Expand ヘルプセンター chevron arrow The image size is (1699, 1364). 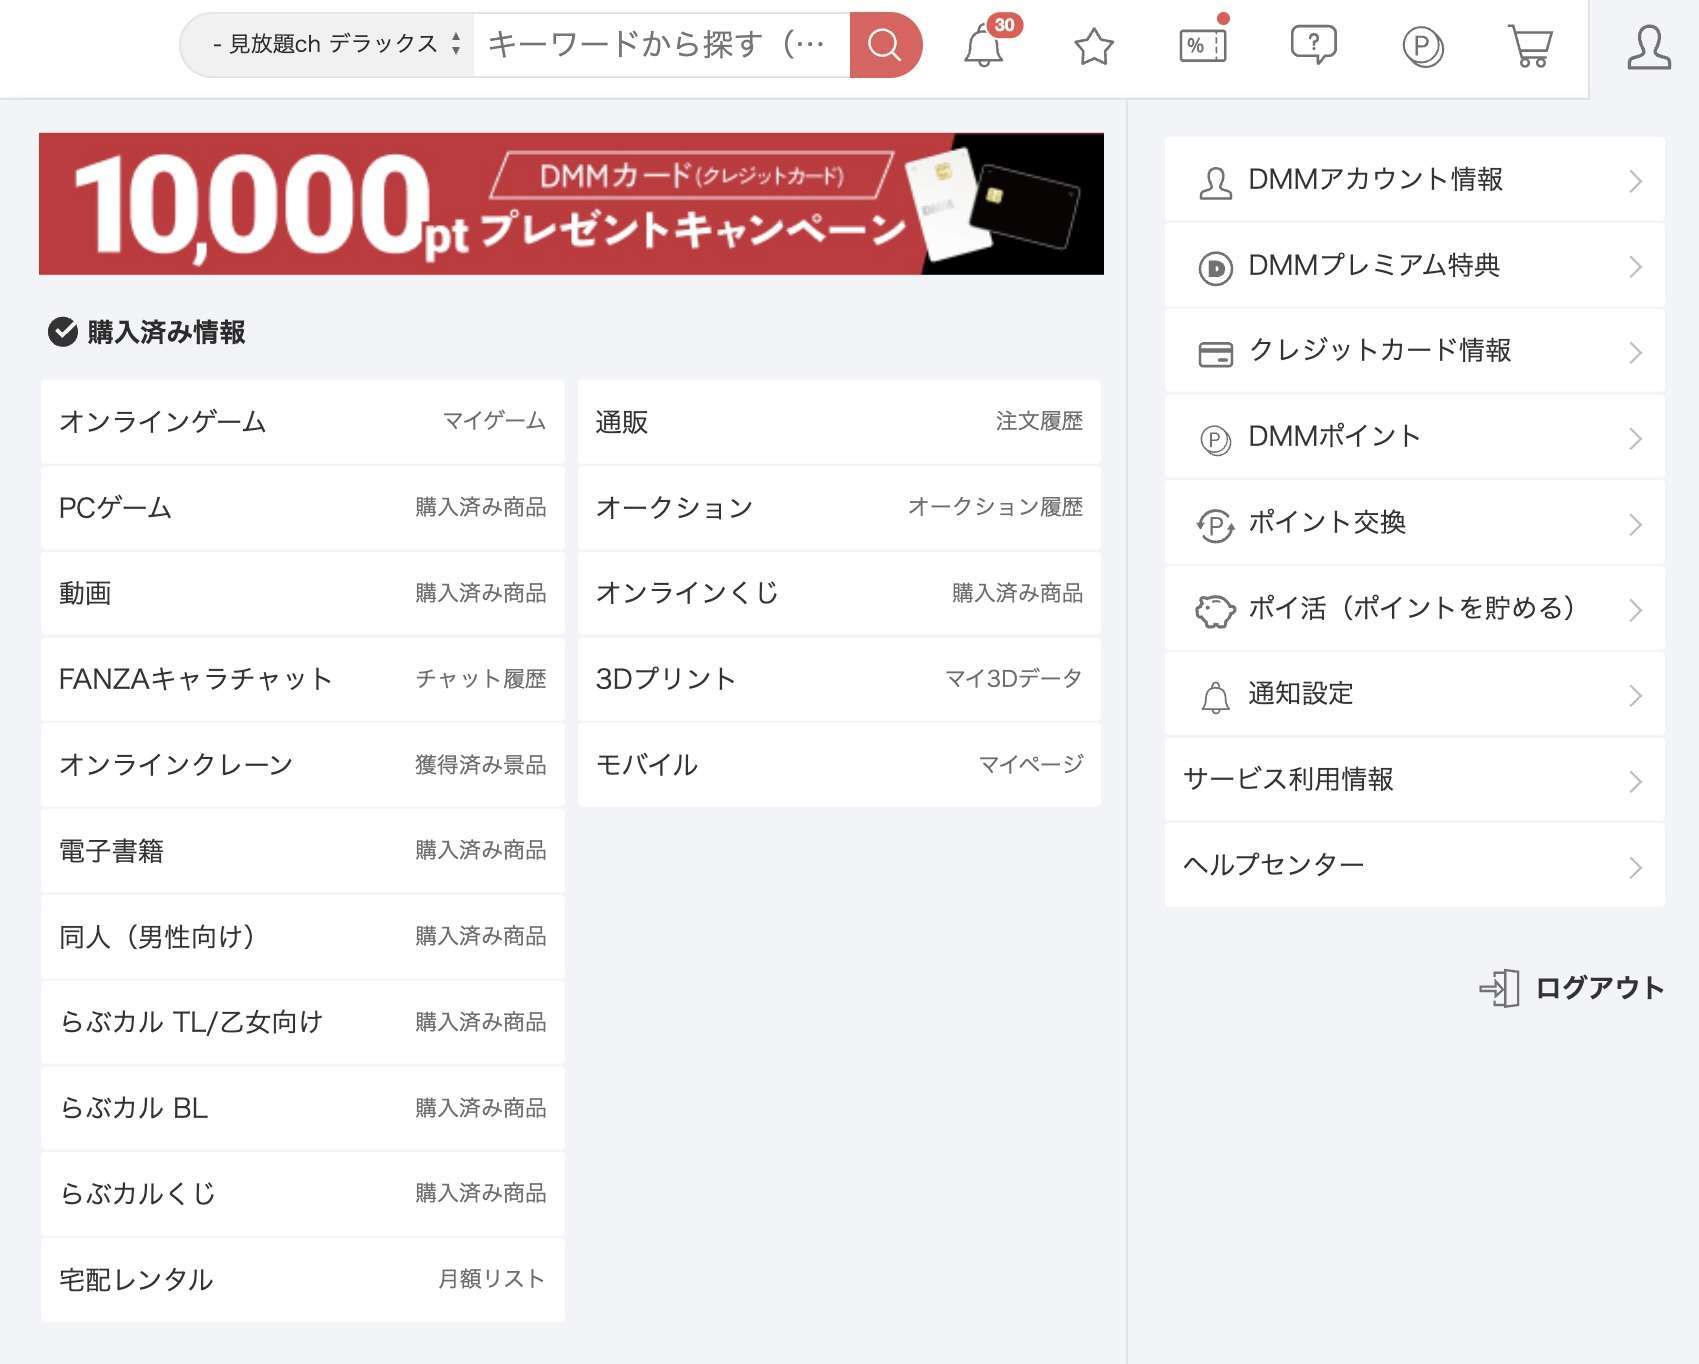click(1635, 867)
